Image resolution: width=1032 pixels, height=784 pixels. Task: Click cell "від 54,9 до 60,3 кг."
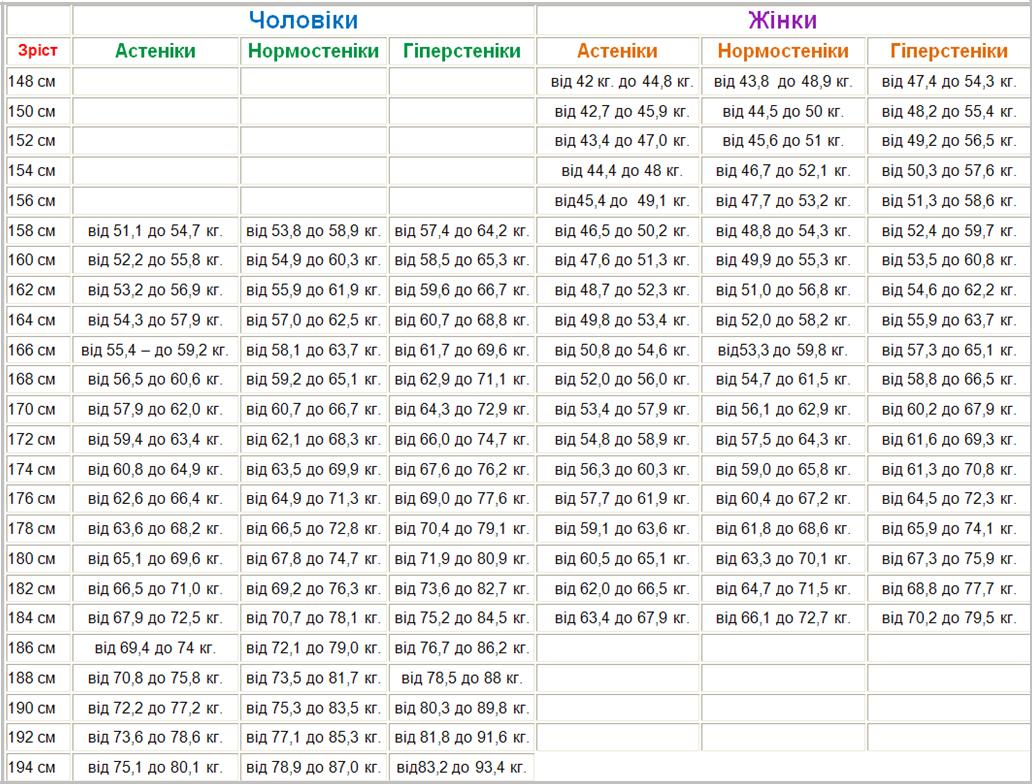coord(313,260)
